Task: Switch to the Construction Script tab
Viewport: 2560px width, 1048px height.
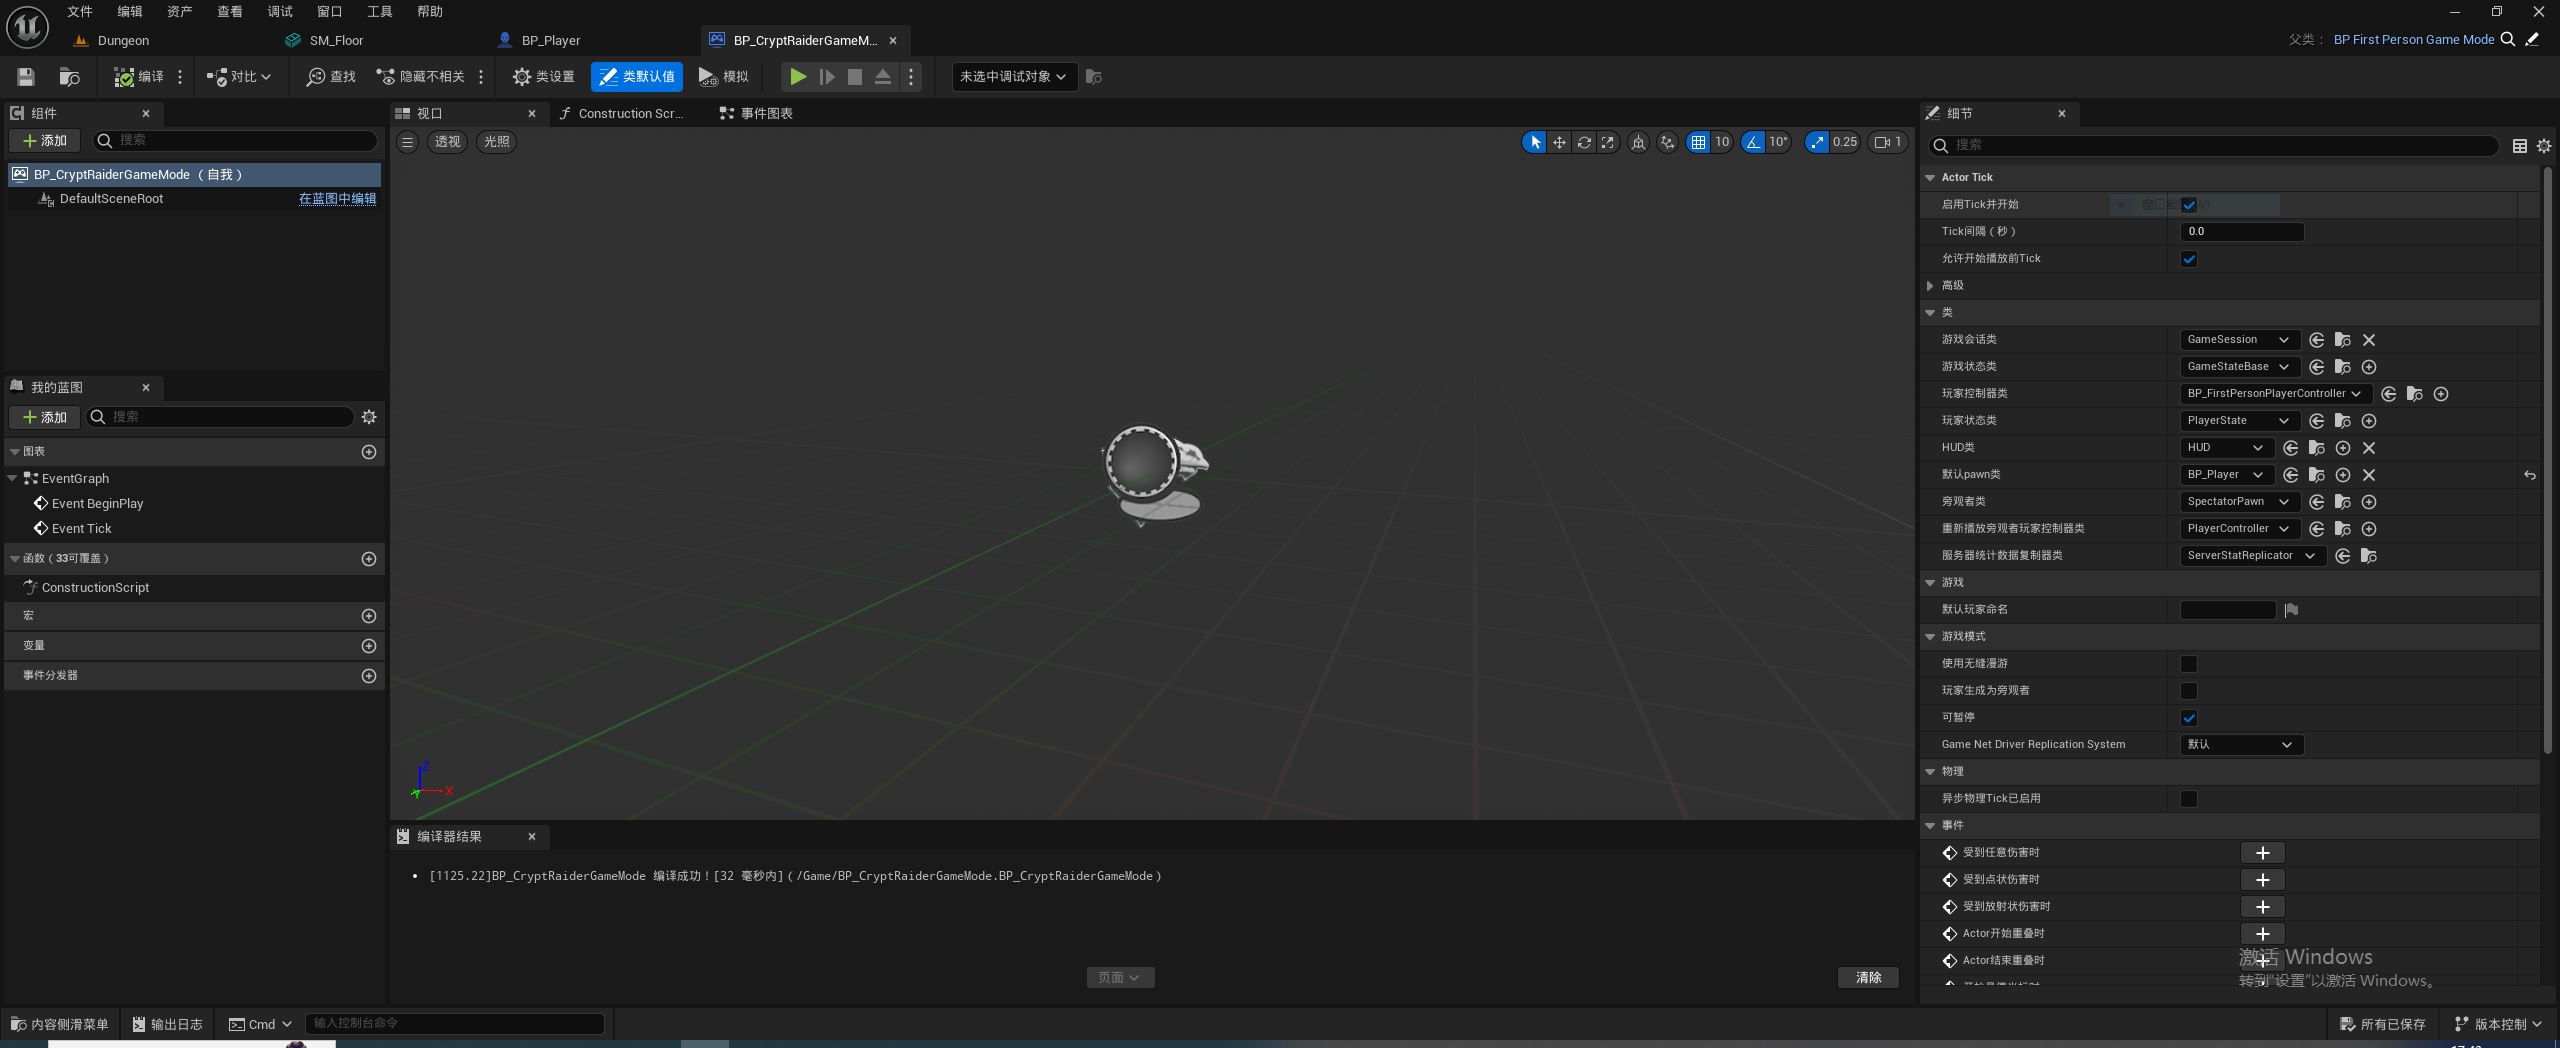Action: [630, 114]
